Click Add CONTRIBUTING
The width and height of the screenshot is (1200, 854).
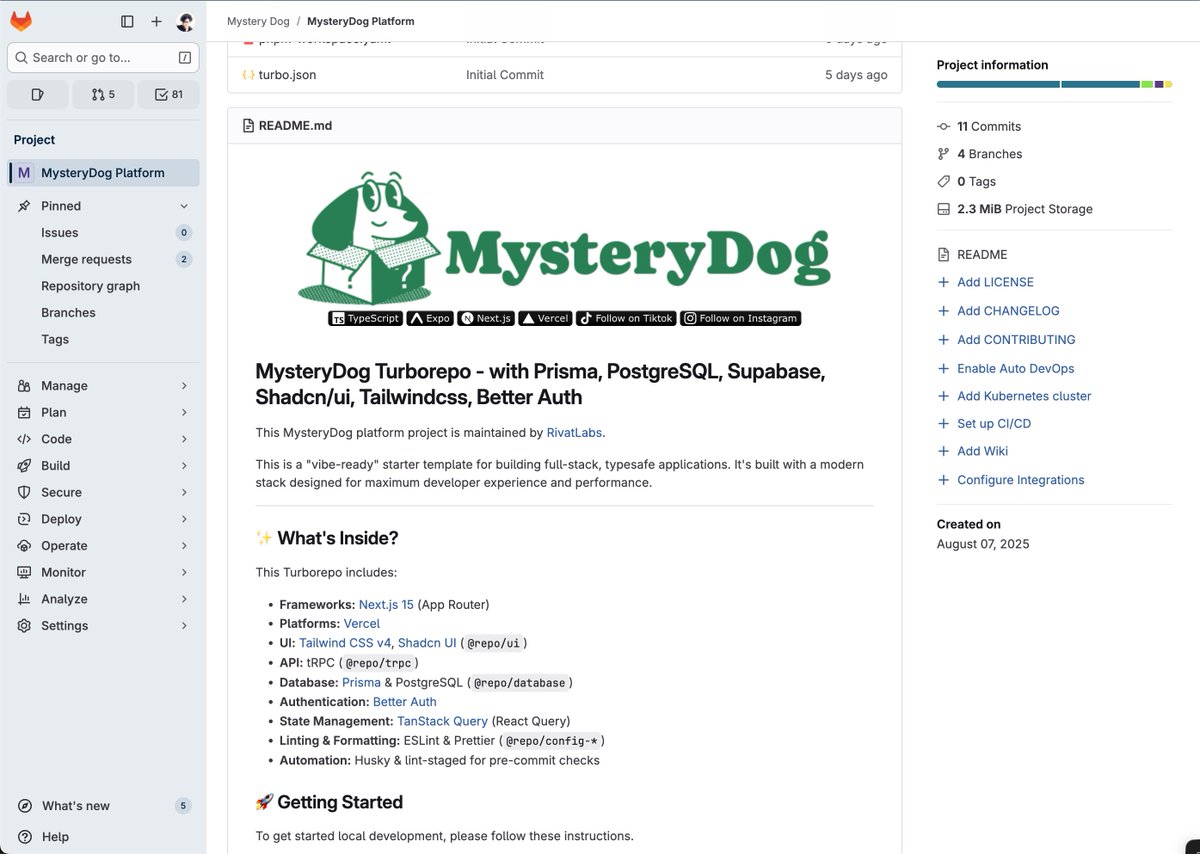pos(1016,340)
